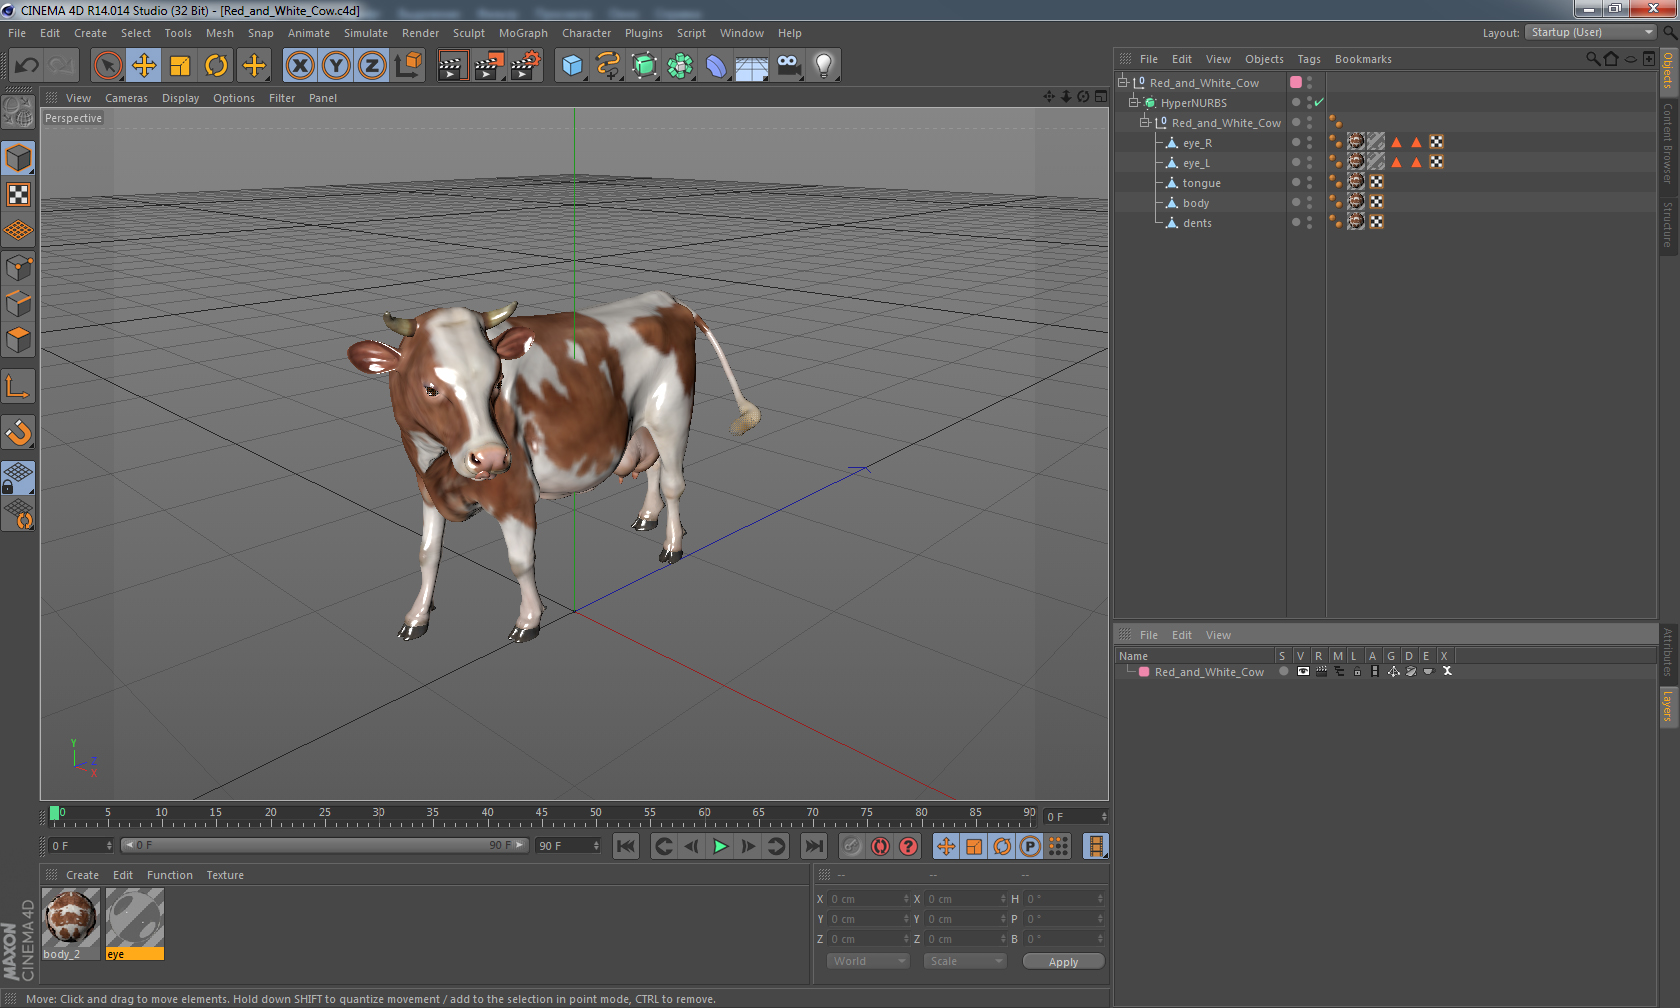Click the layer color of Red_and_White_Cow

click(x=1144, y=672)
